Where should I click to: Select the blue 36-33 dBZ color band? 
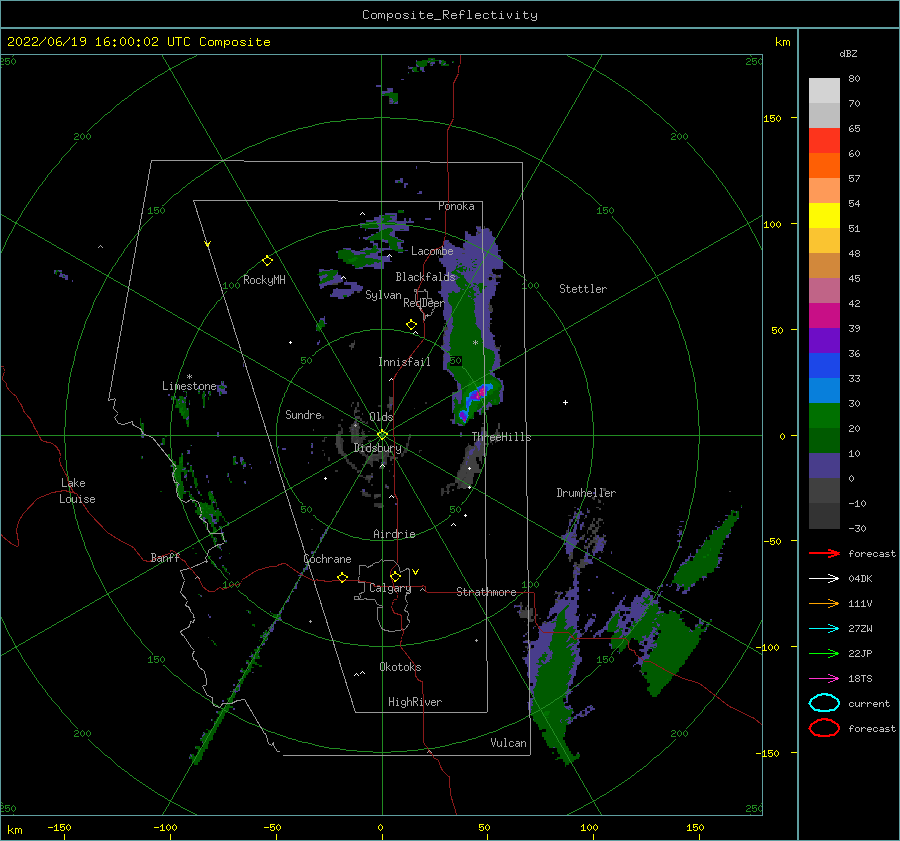click(x=824, y=366)
